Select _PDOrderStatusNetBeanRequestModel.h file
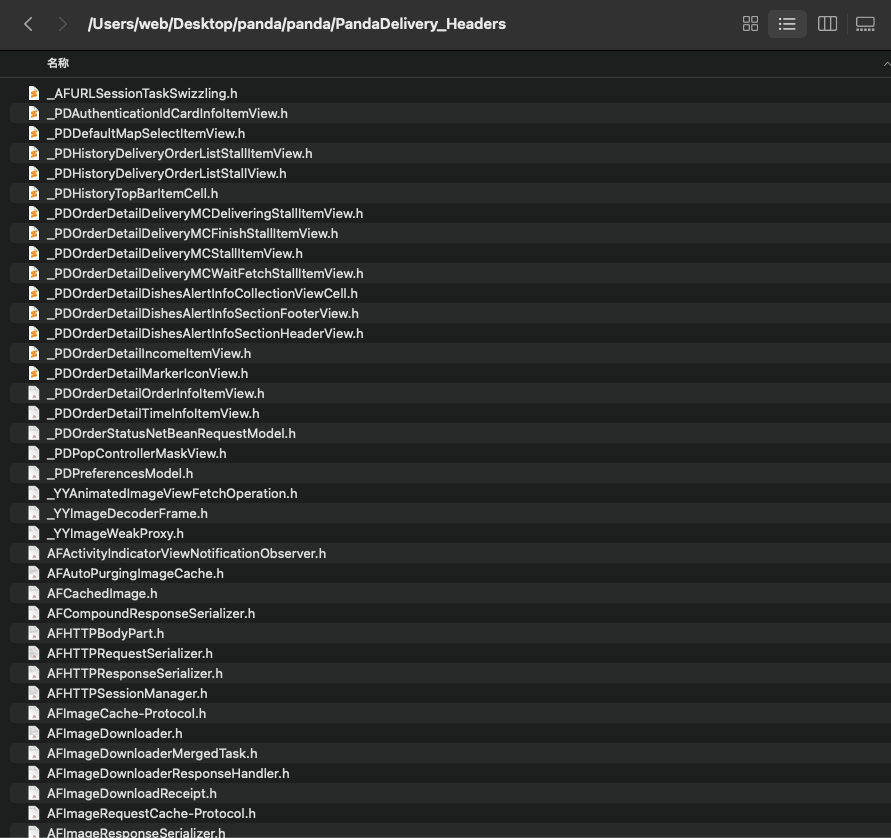 coord(171,433)
